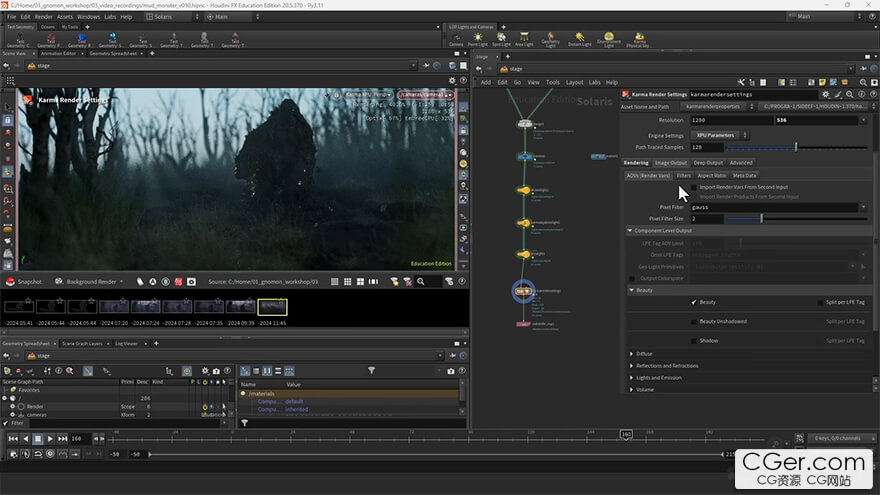Open the Scene Graph Layers tab
The width and height of the screenshot is (880, 495).
point(82,343)
